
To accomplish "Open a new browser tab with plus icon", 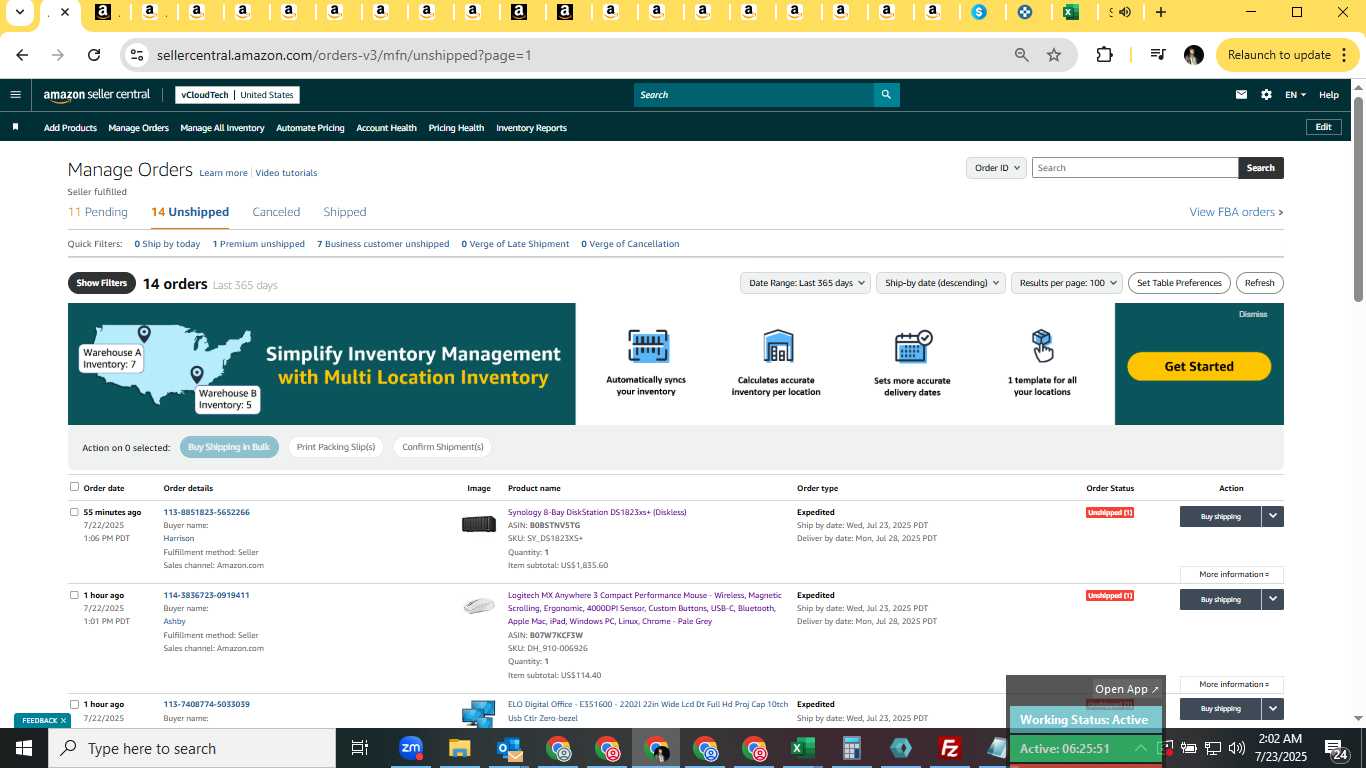I will (x=1160, y=12).
